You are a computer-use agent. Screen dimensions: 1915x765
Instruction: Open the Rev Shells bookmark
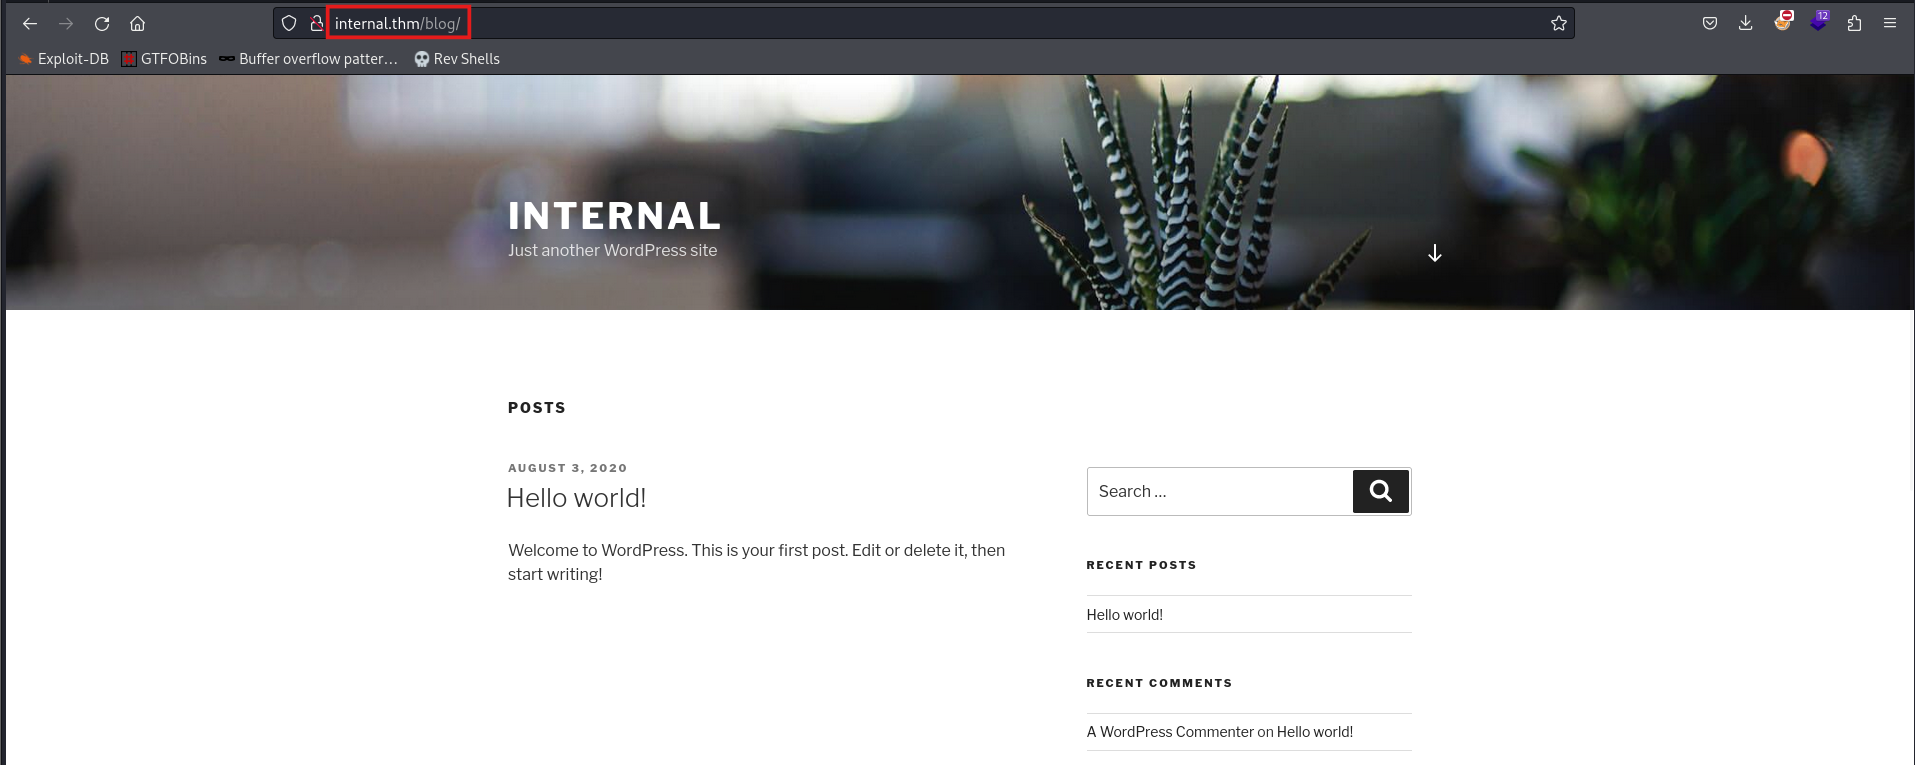click(457, 59)
